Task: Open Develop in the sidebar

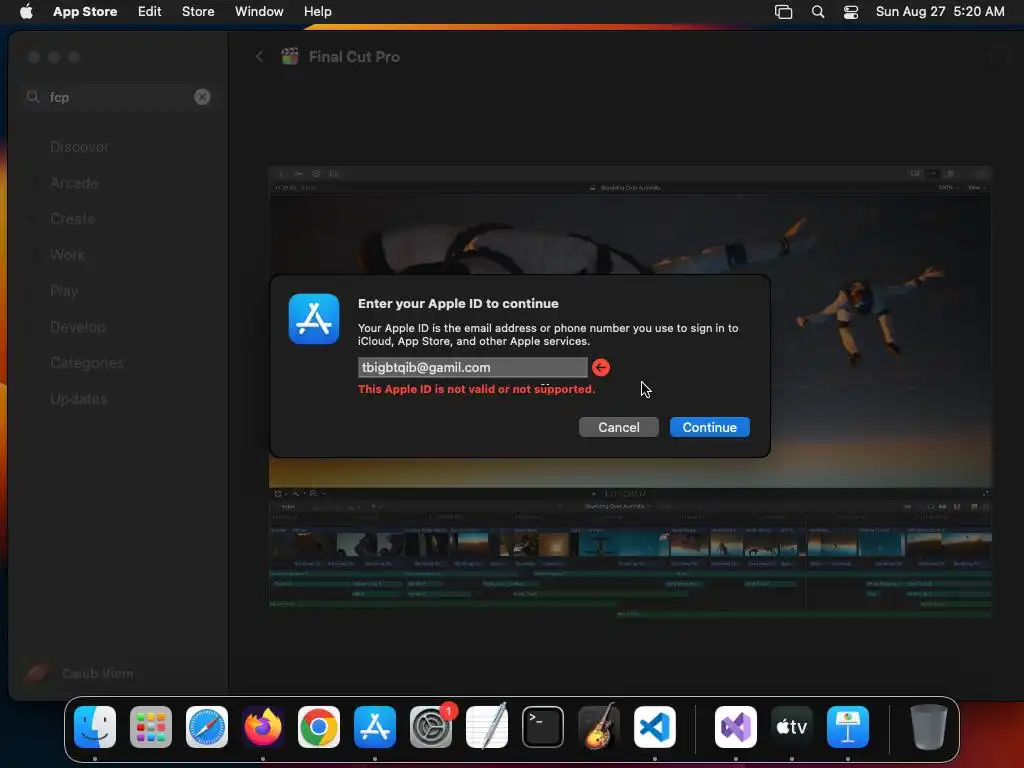Action: 78,327
